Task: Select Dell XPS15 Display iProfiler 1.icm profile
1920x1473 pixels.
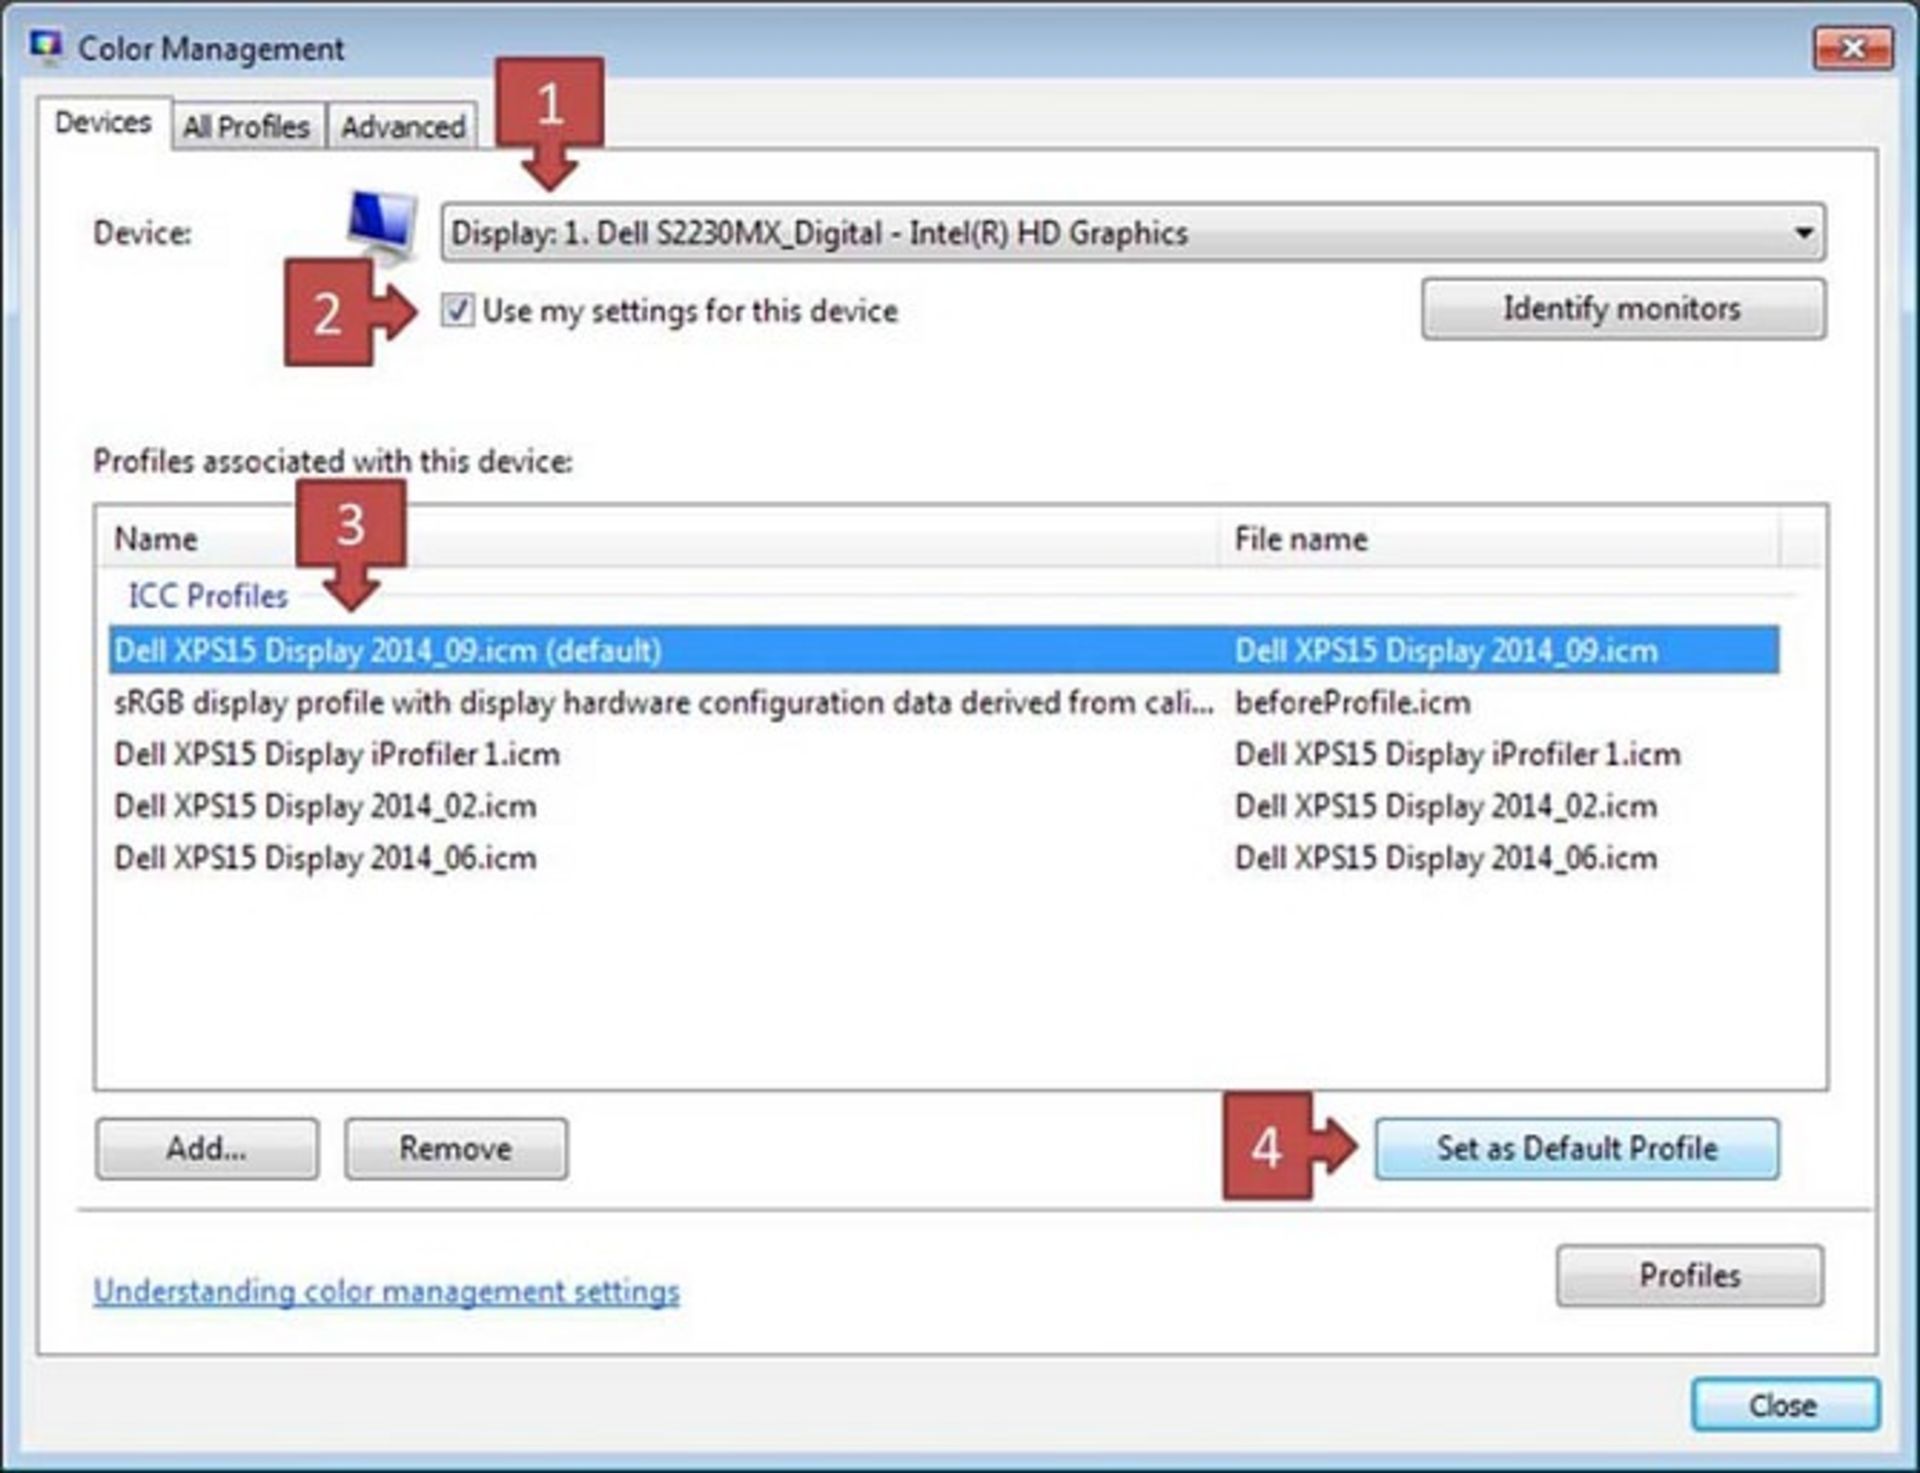Action: click(944, 755)
